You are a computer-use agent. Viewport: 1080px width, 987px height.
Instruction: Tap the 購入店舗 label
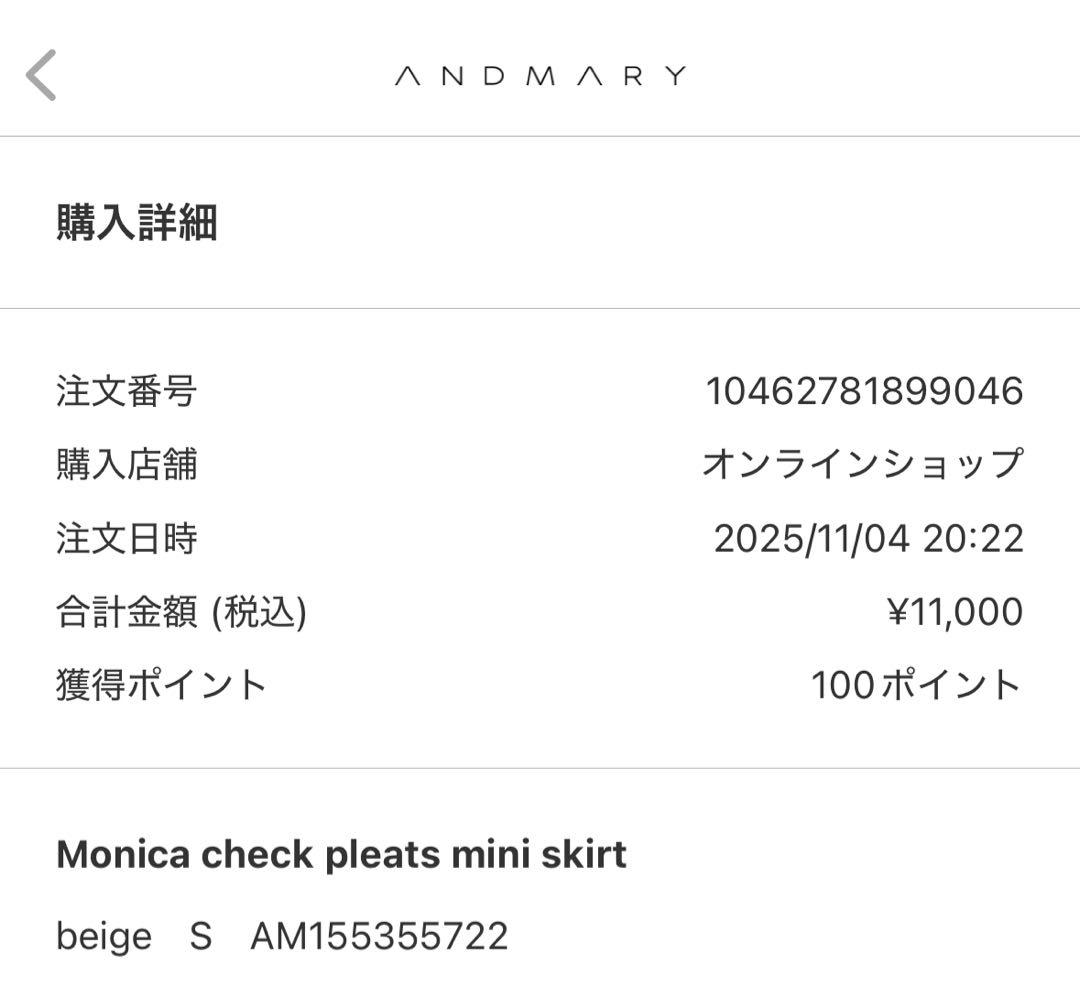(x=126, y=465)
